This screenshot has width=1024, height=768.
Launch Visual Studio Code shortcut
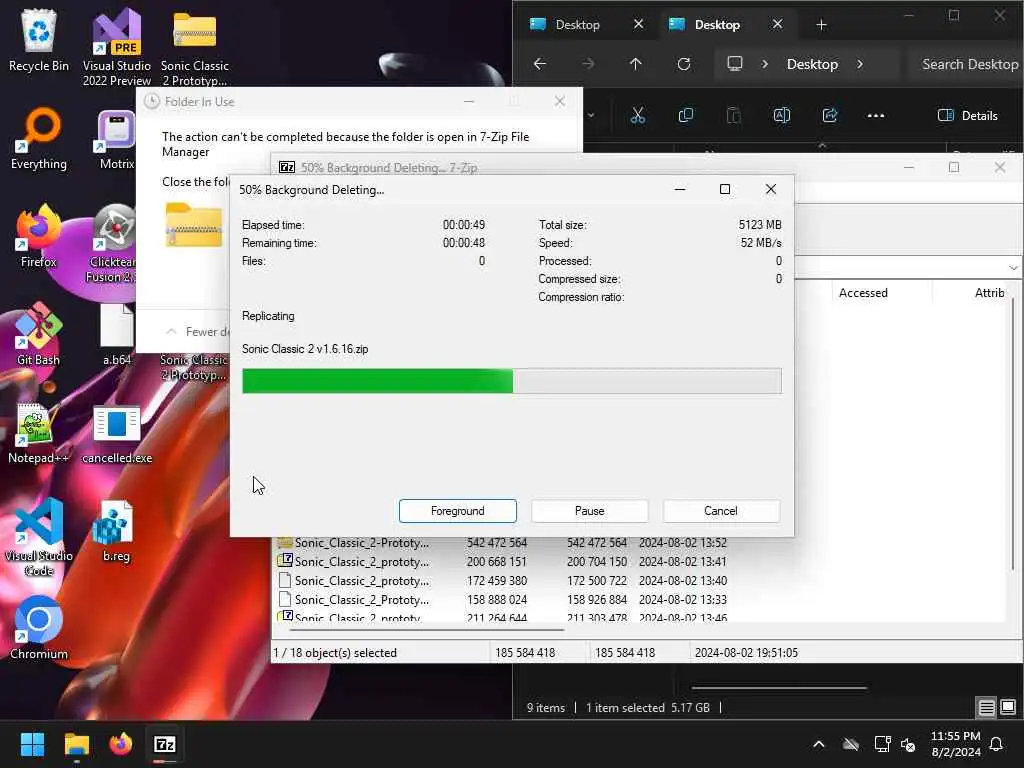pos(39,537)
